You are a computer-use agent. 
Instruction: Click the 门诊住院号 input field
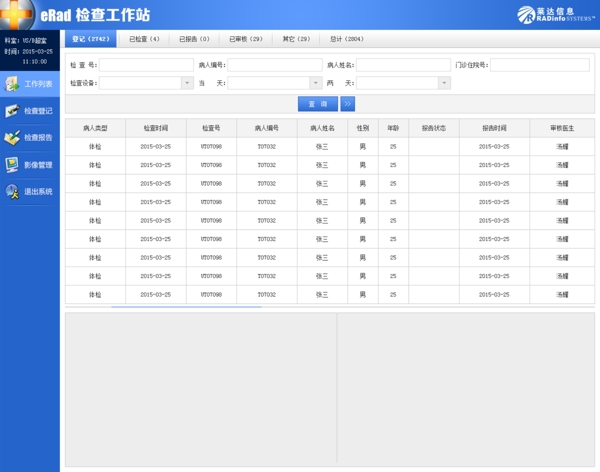click(540, 65)
